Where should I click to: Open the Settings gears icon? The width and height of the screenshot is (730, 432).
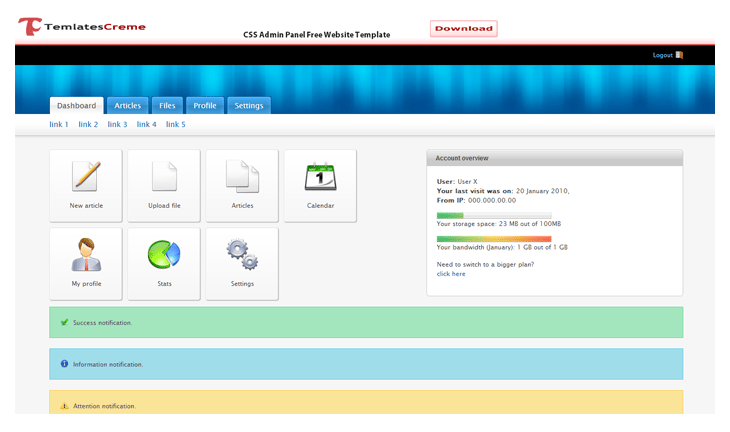[242, 254]
